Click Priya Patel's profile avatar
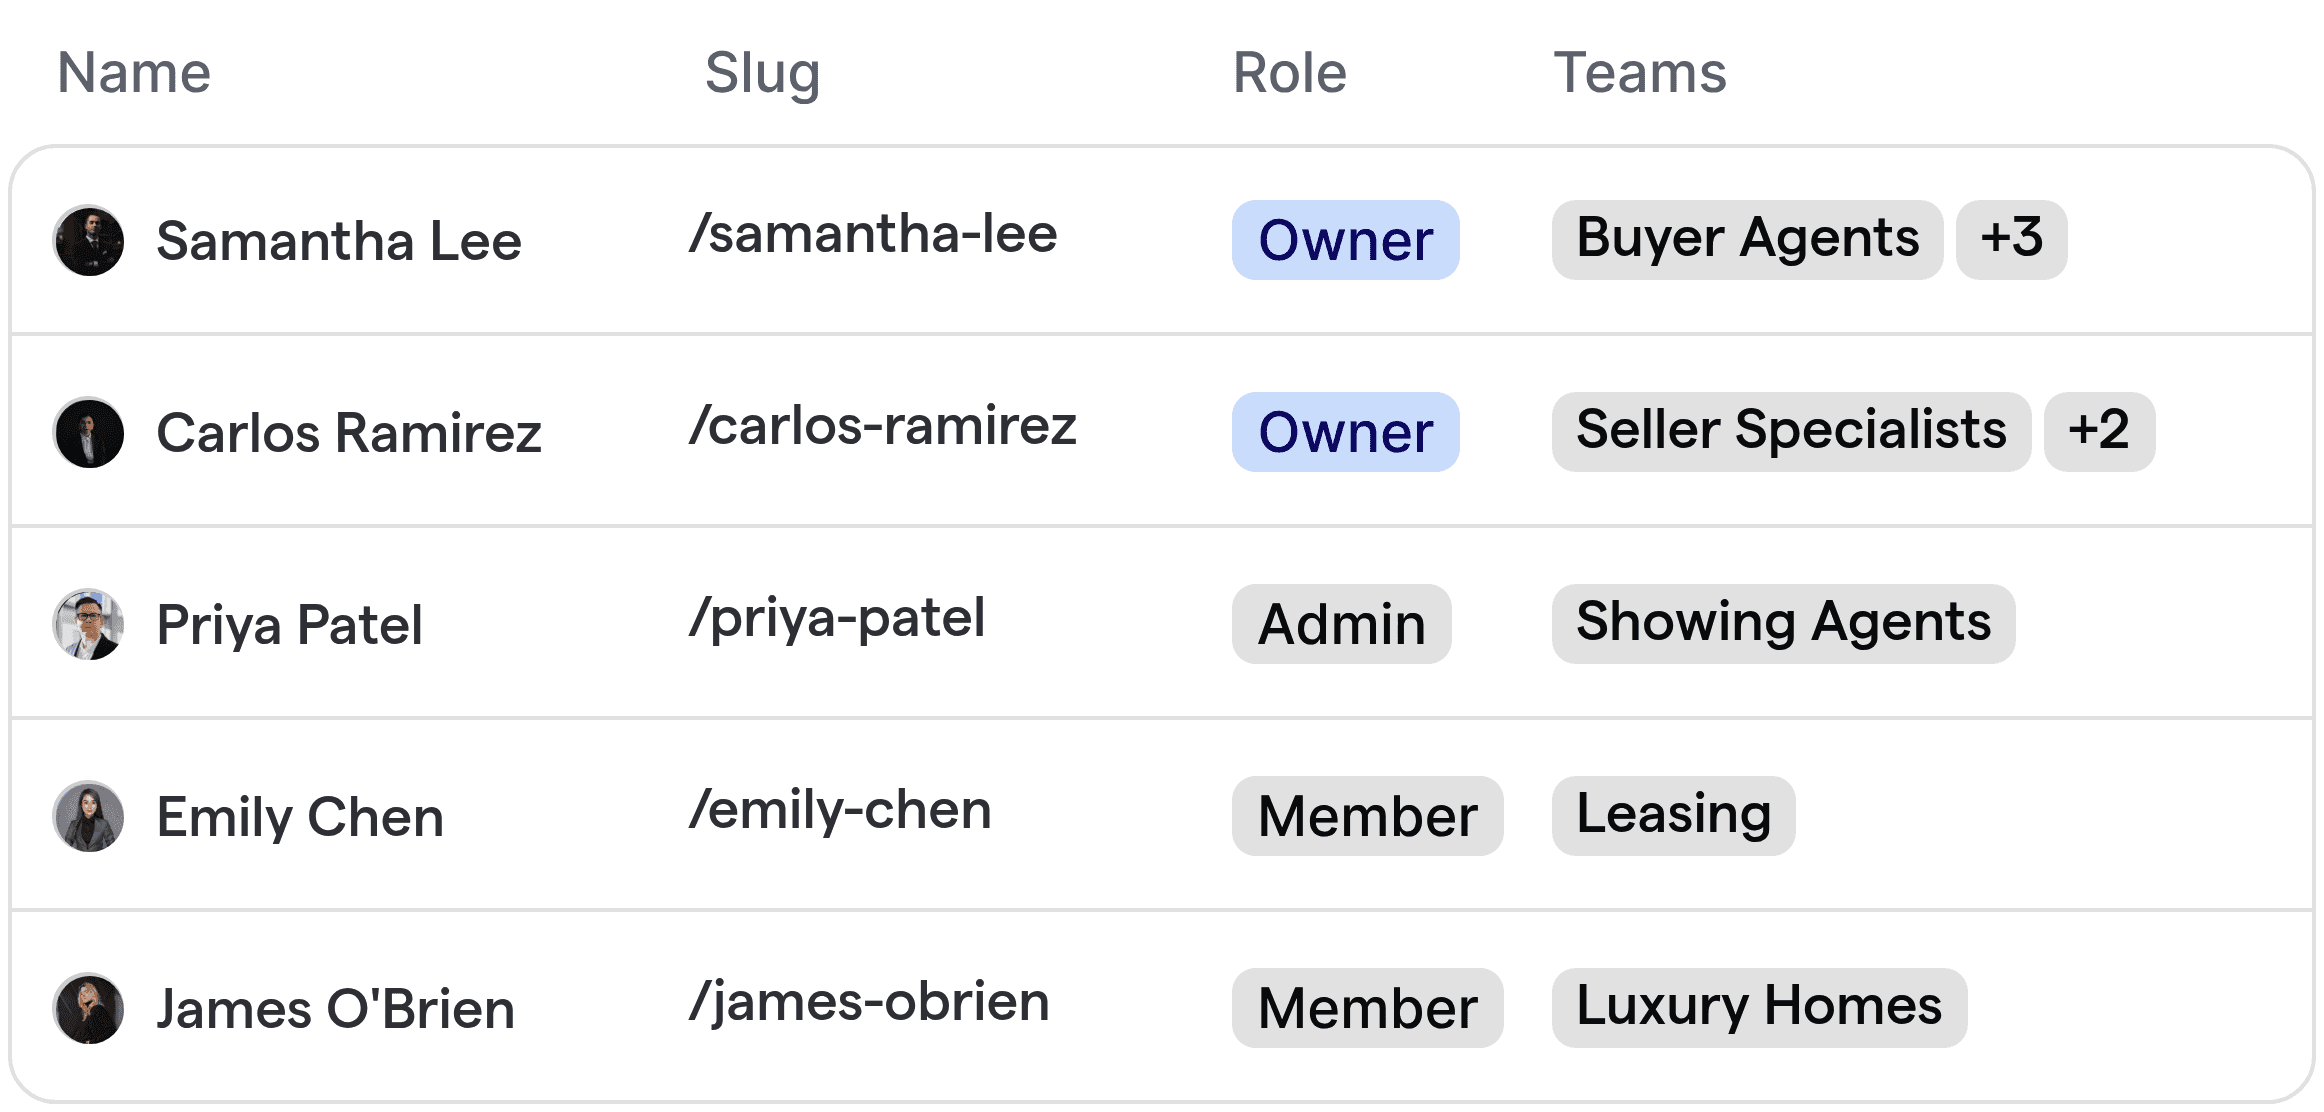 [89, 624]
